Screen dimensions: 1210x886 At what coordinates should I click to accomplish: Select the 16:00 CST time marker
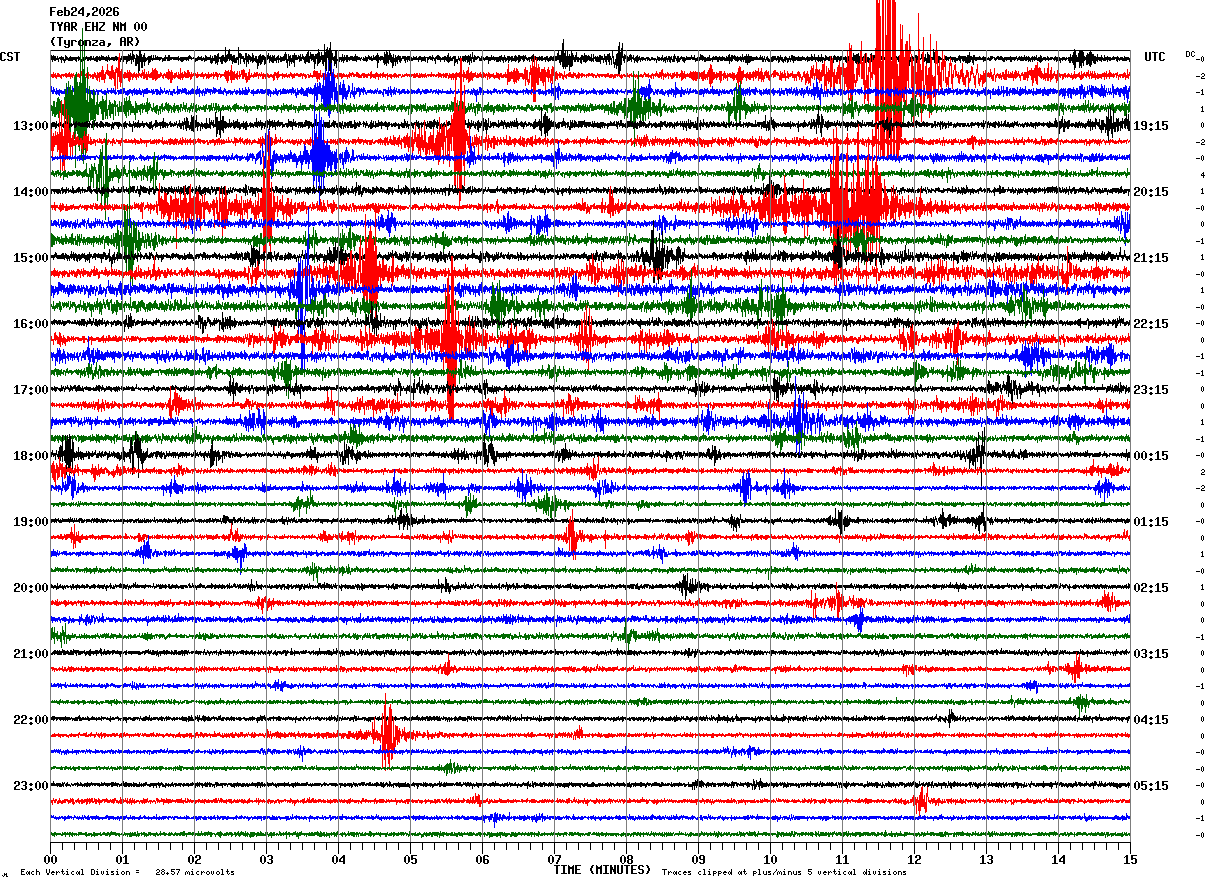pyautogui.click(x=31, y=324)
